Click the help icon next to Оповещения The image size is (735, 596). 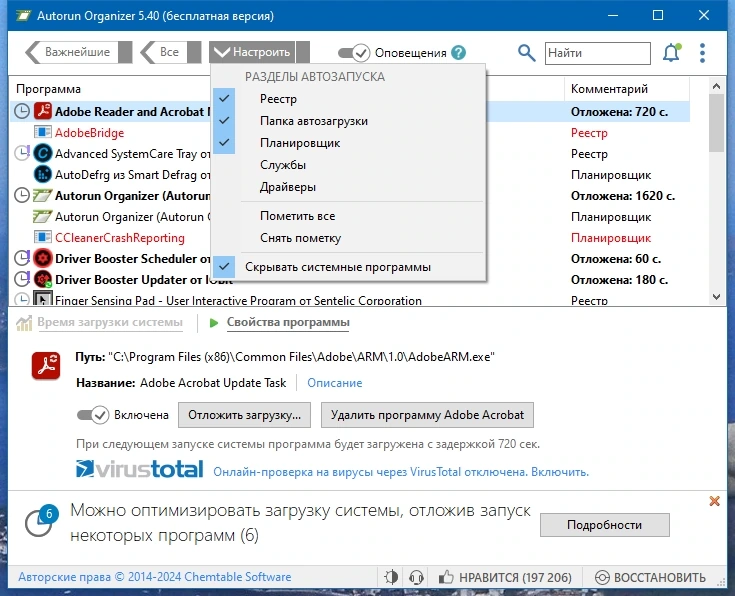click(x=458, y=53)
